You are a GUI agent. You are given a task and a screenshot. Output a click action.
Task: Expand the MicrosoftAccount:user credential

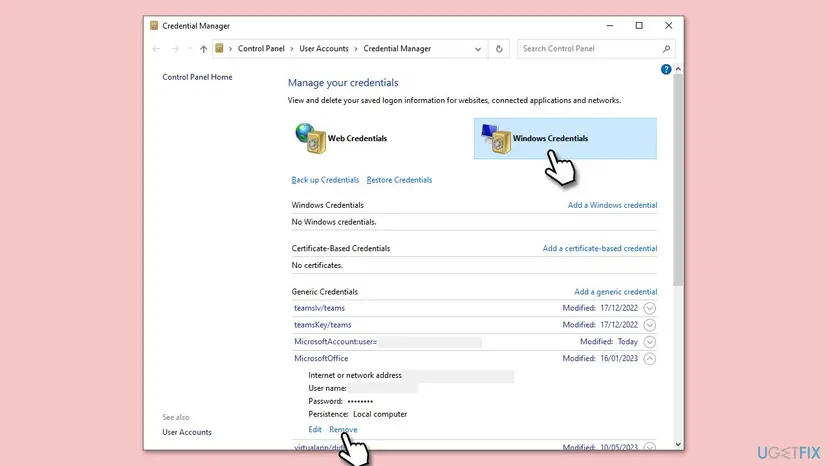650,342
